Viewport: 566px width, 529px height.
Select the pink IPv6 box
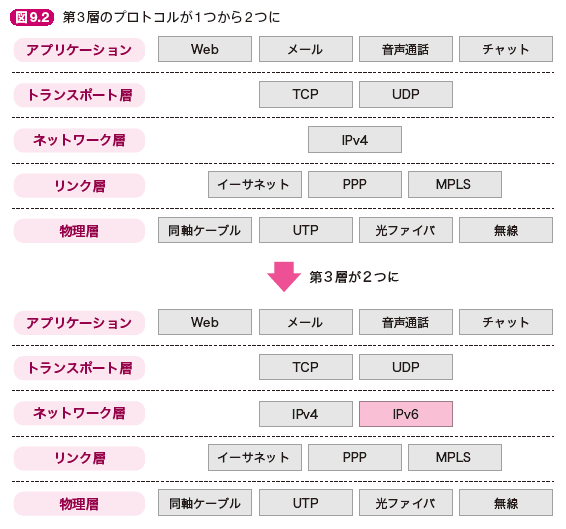point(406,414)
